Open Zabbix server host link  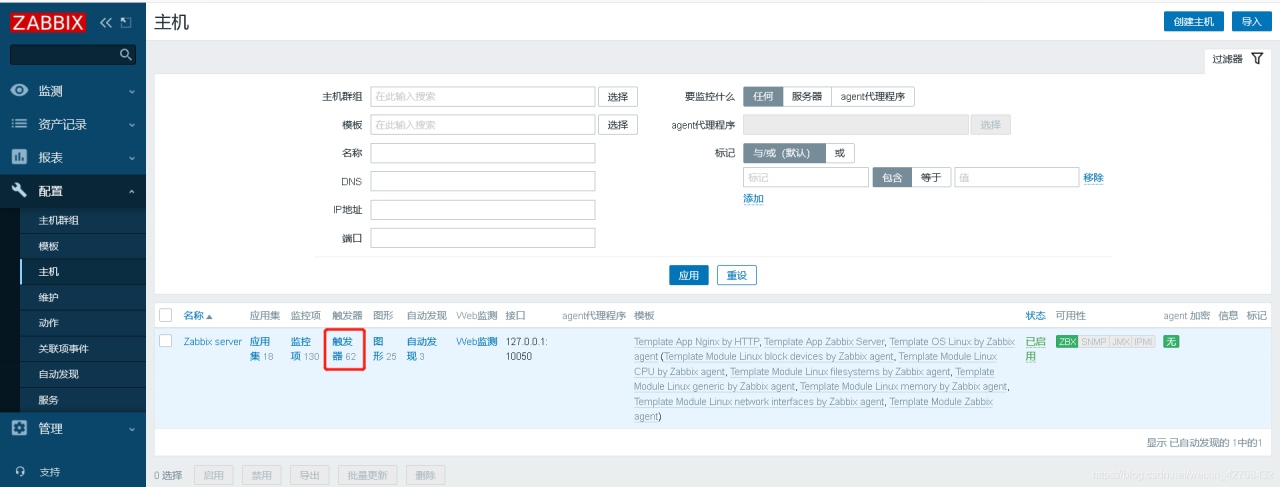pos(213,341)
